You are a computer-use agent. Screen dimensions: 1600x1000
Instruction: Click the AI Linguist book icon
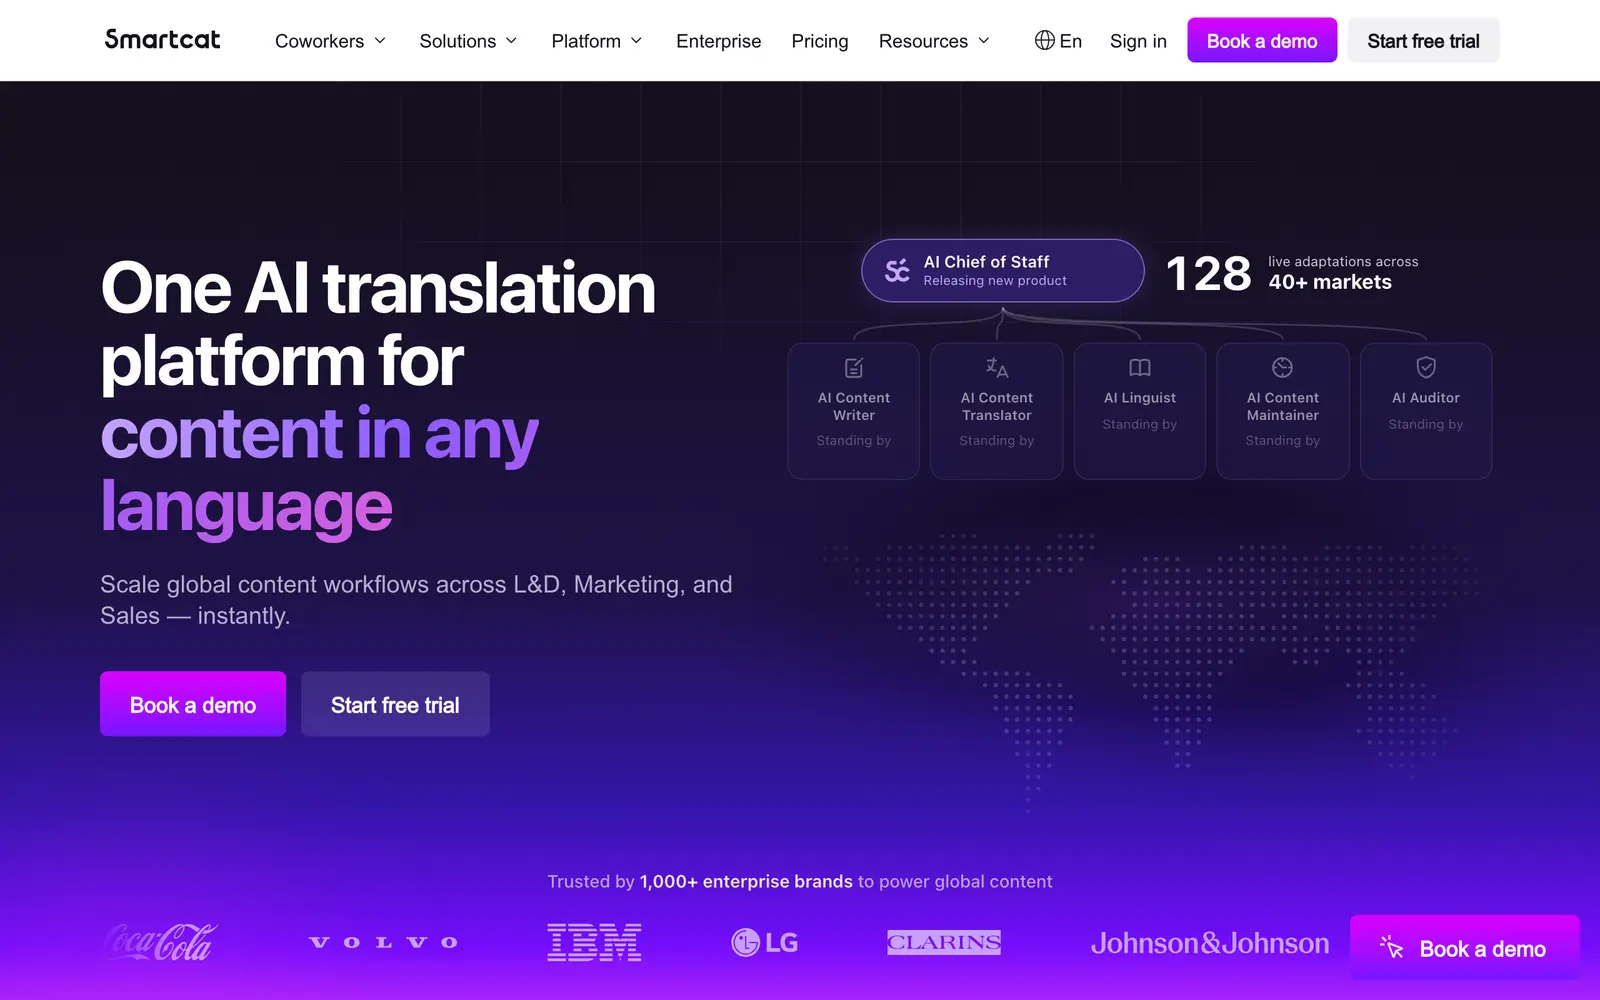(1140, 368)
